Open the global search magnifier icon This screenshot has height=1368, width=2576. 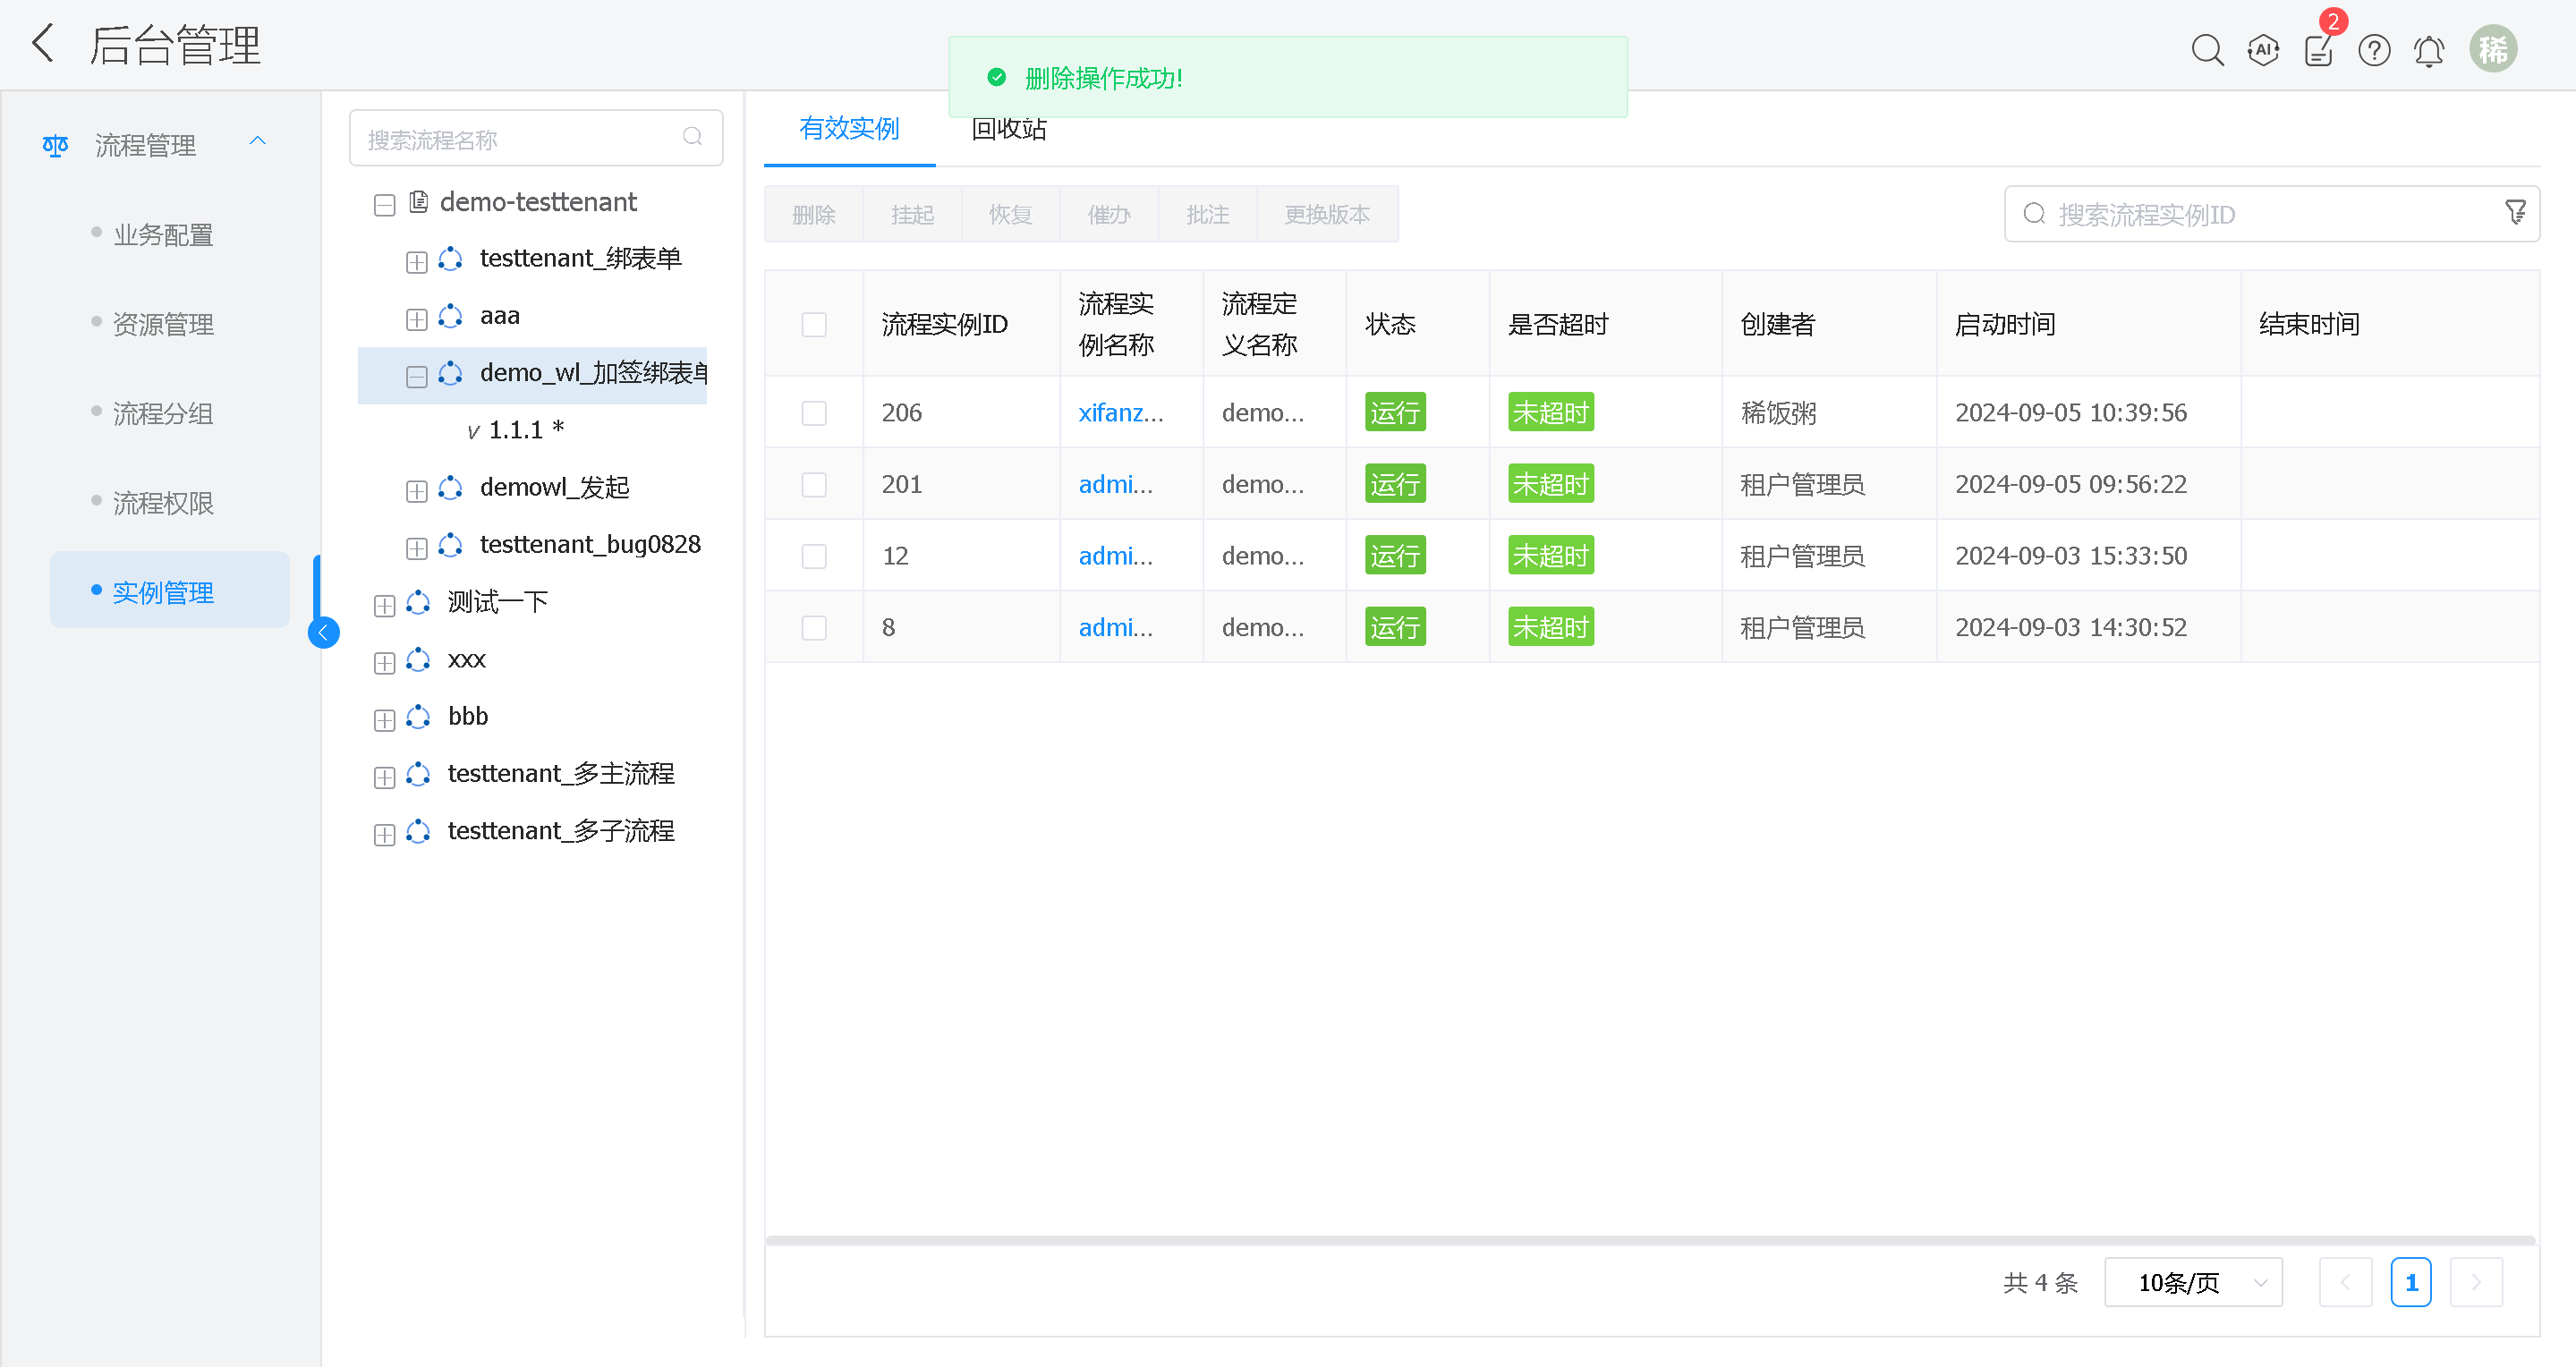pyautogui.click(x=2207, y=50)
